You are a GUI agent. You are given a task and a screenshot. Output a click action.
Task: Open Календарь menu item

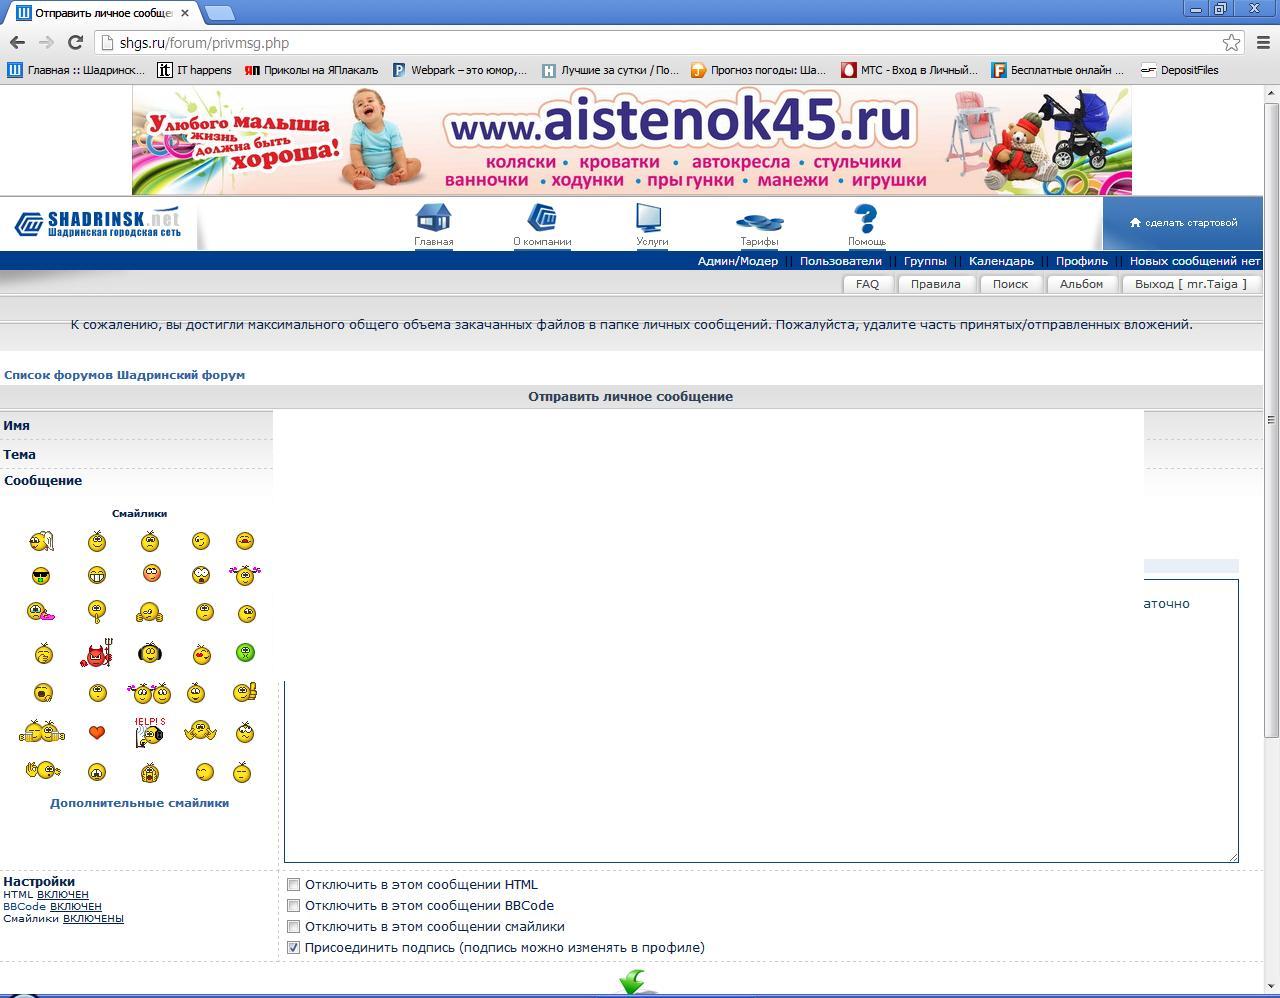[1001, 261]
